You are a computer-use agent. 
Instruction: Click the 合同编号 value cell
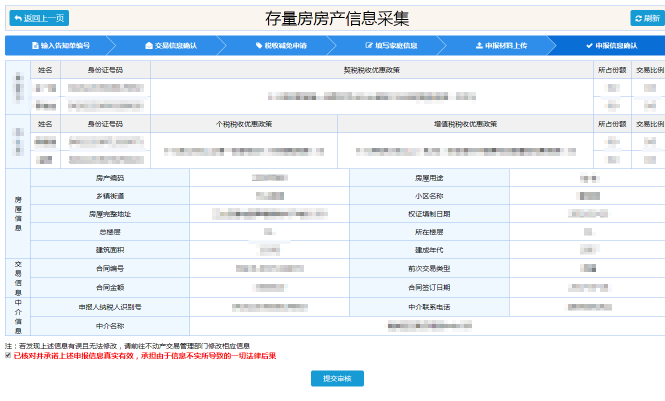point(269,268)
